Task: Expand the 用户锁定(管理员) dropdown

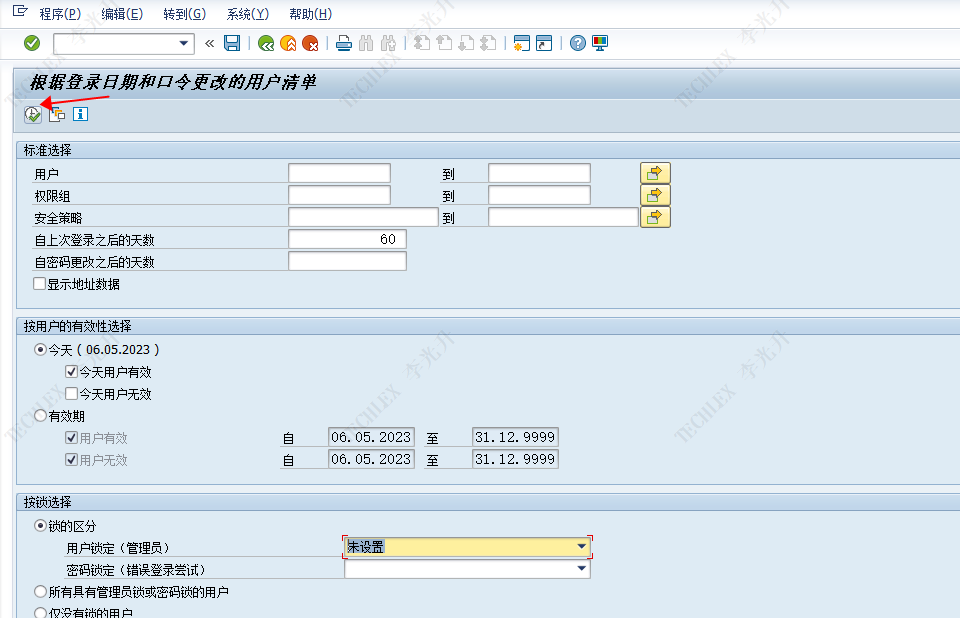Action: click(x=581, y=547)
